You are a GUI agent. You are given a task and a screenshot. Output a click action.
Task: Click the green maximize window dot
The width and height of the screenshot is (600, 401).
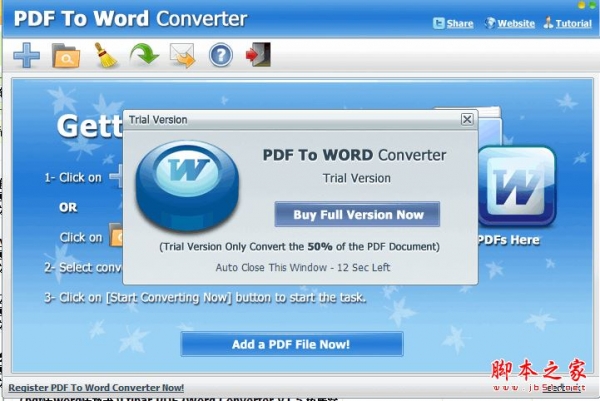(x=593, y=5)
